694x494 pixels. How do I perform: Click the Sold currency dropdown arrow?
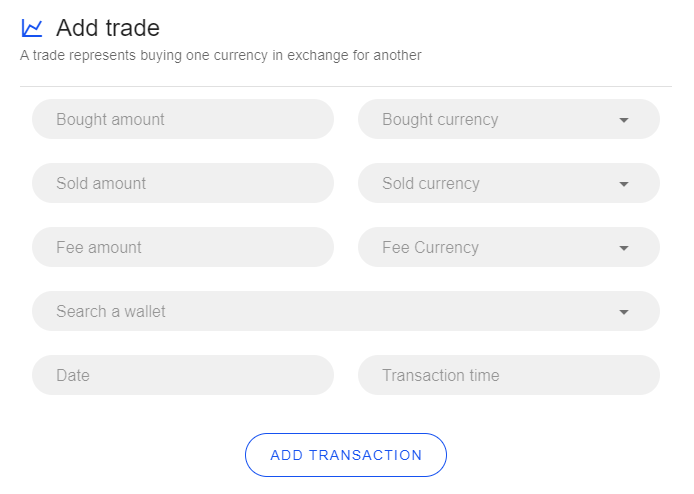point(624,184)
